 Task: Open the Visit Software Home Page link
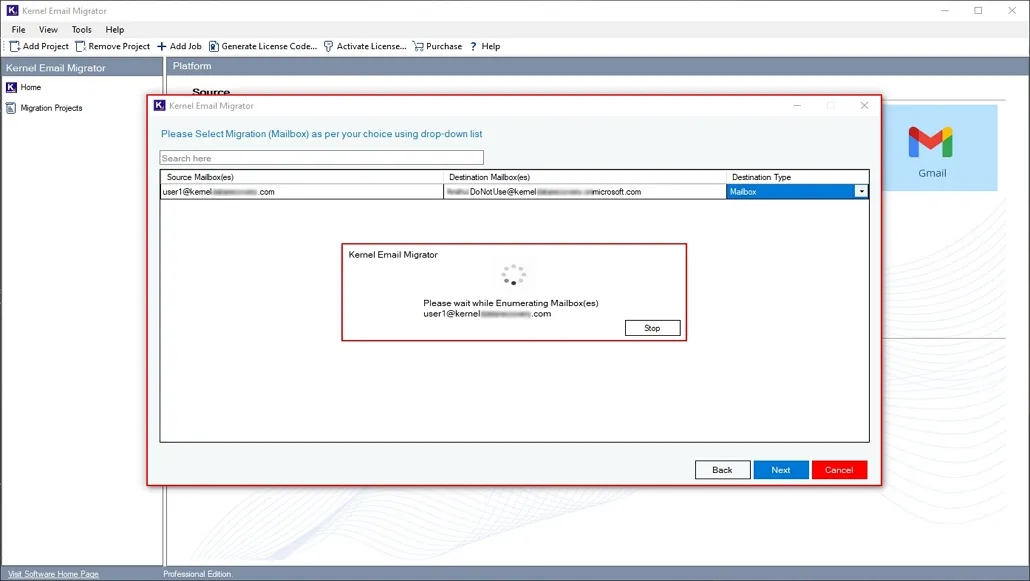click(51, 574)
